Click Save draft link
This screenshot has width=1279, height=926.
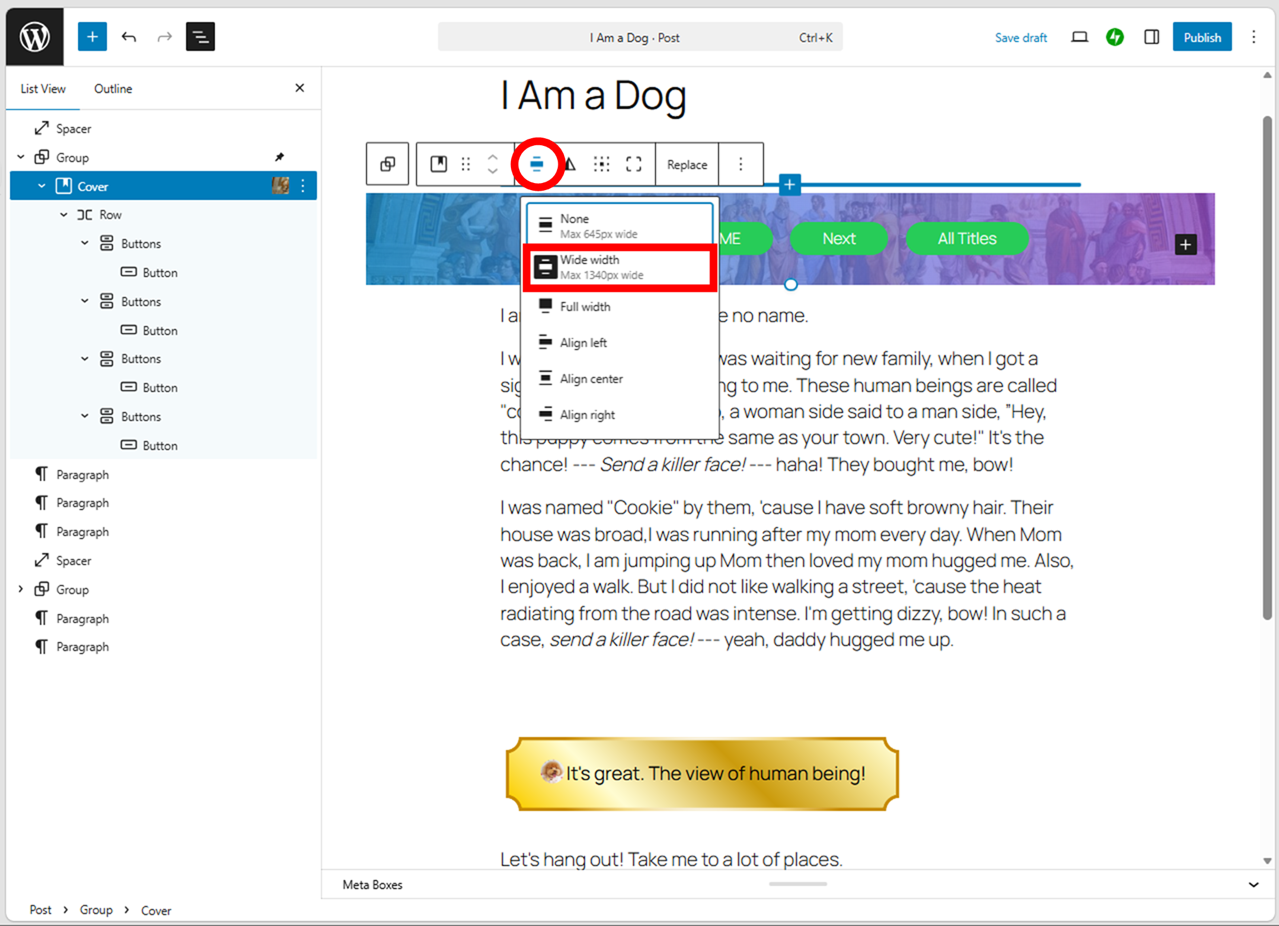point(1021,38)
